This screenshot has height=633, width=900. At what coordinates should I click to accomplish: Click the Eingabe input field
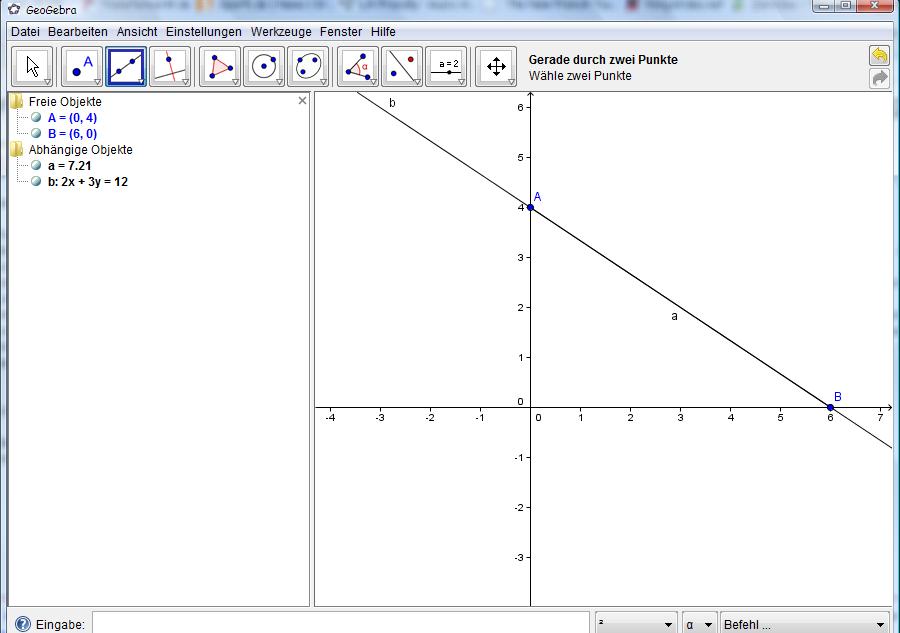340,623
